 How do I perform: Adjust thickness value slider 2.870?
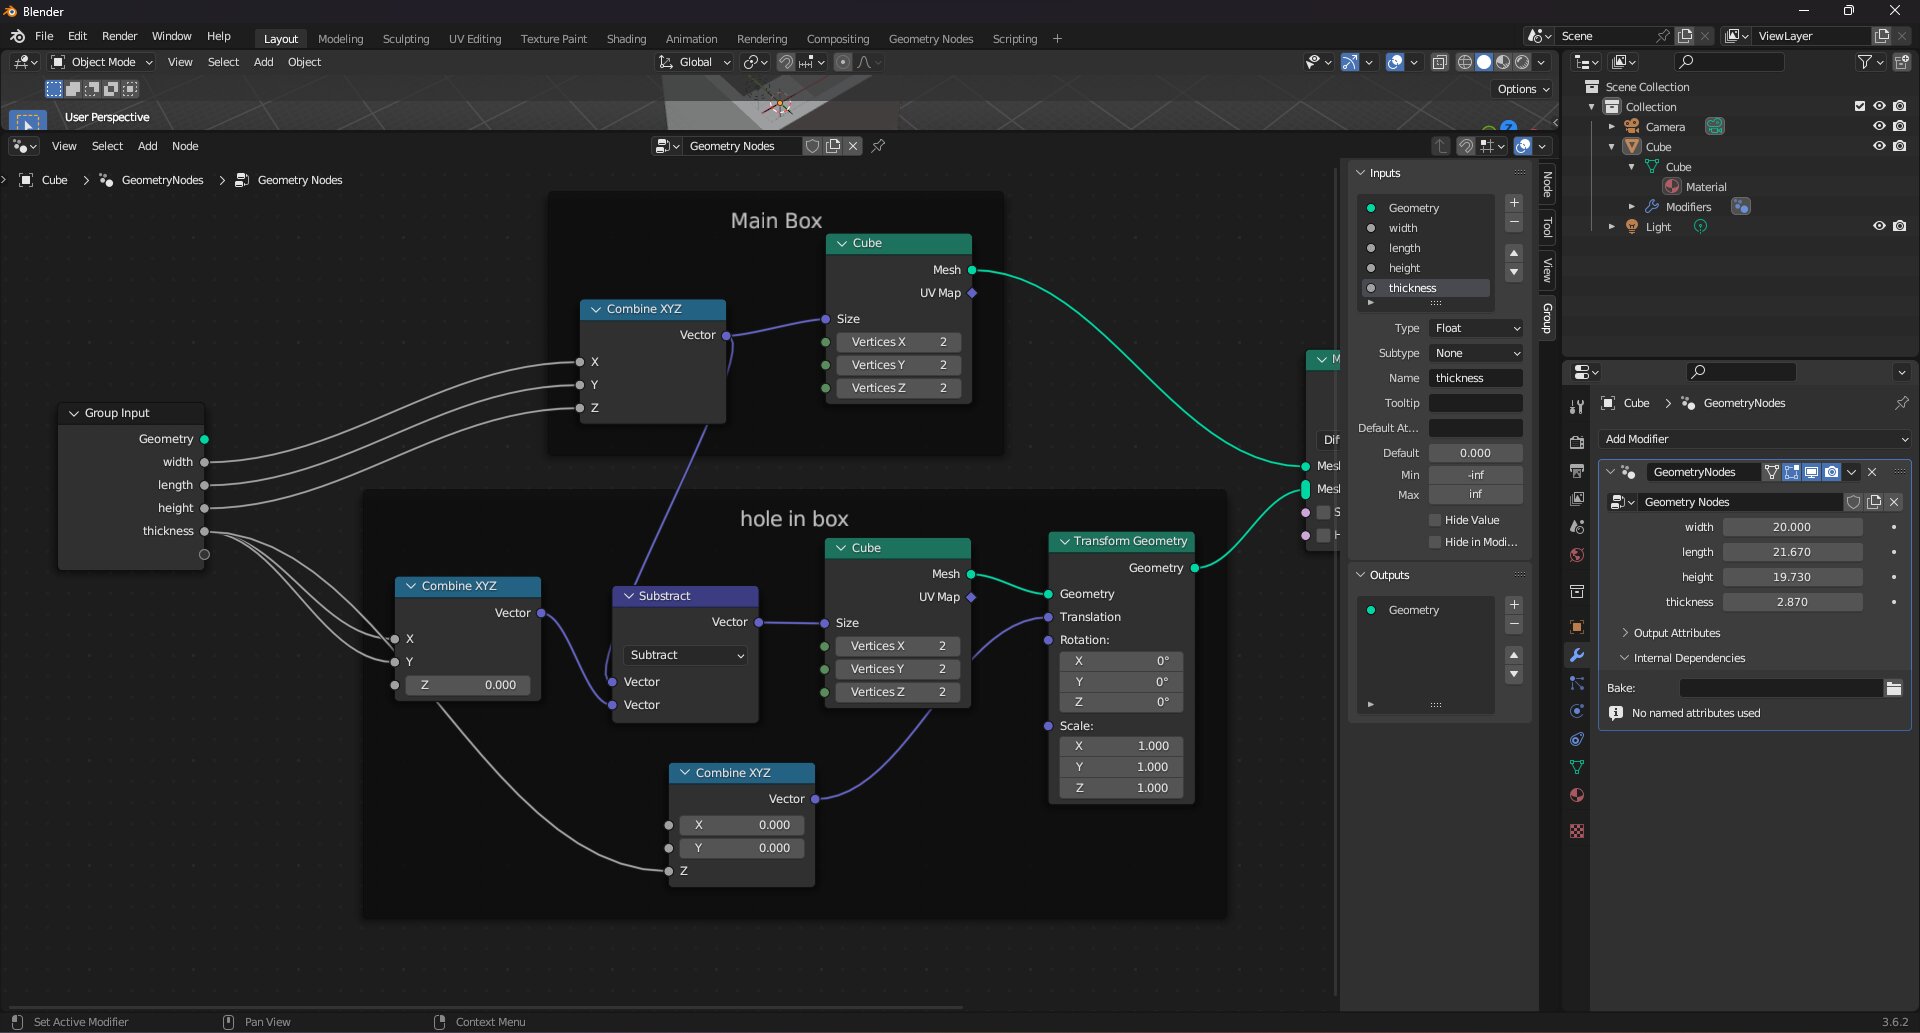click(x=1792, y=602)
